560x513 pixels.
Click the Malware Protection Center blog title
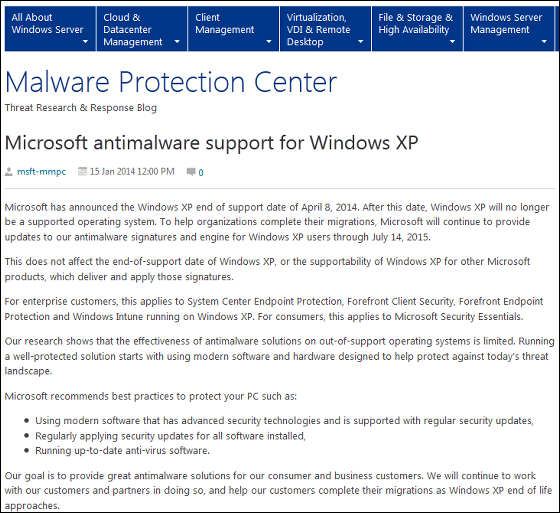tap(171, 82)
